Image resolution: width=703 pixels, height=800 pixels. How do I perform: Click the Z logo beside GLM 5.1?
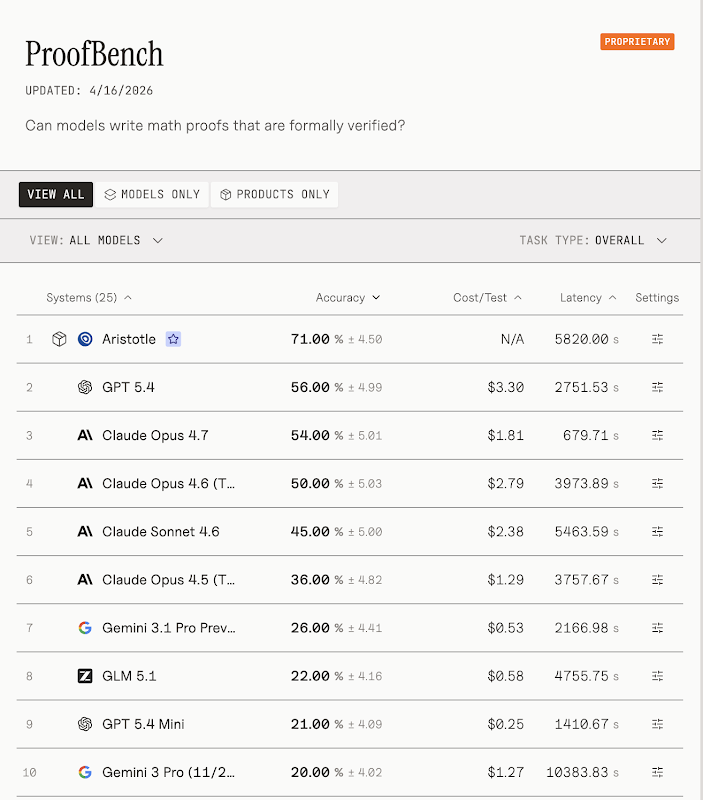tap(85, 676)
